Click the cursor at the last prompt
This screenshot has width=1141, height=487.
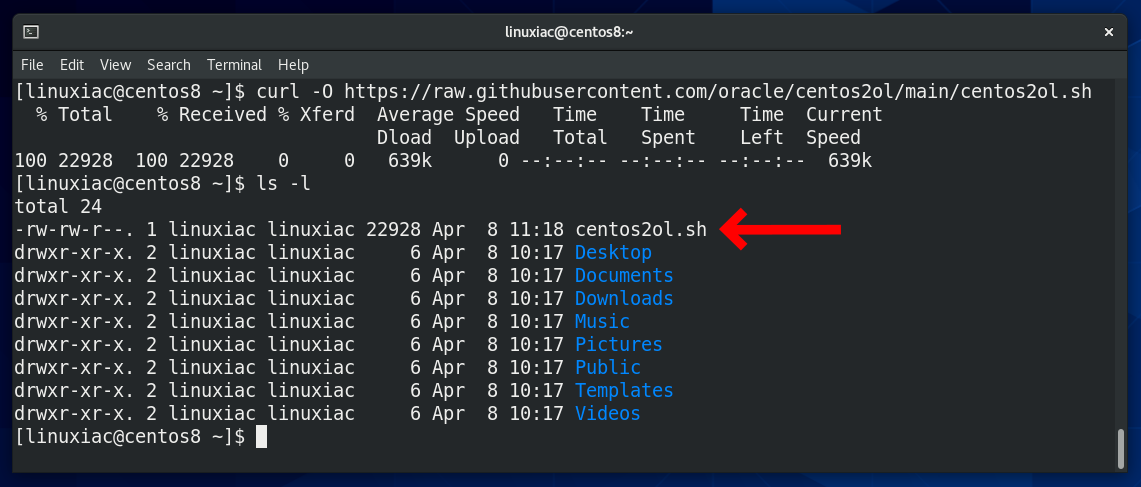click(262, 437)
